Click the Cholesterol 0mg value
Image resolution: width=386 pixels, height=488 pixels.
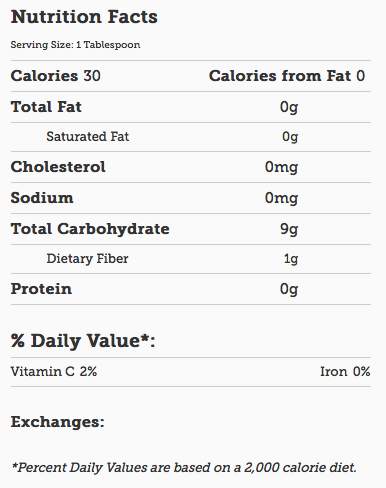[281, 167]
